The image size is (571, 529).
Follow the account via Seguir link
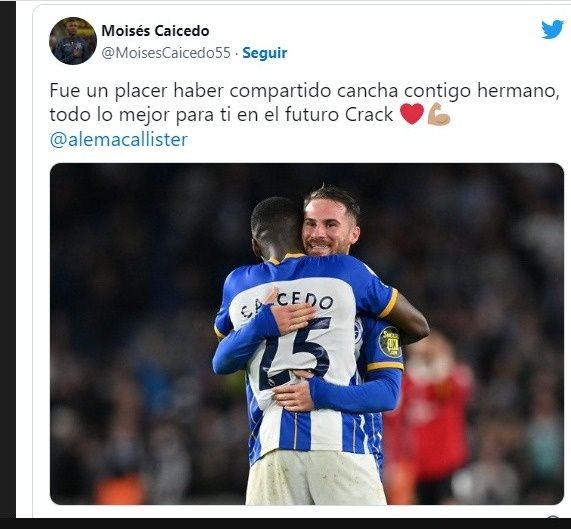click(265, 53)
